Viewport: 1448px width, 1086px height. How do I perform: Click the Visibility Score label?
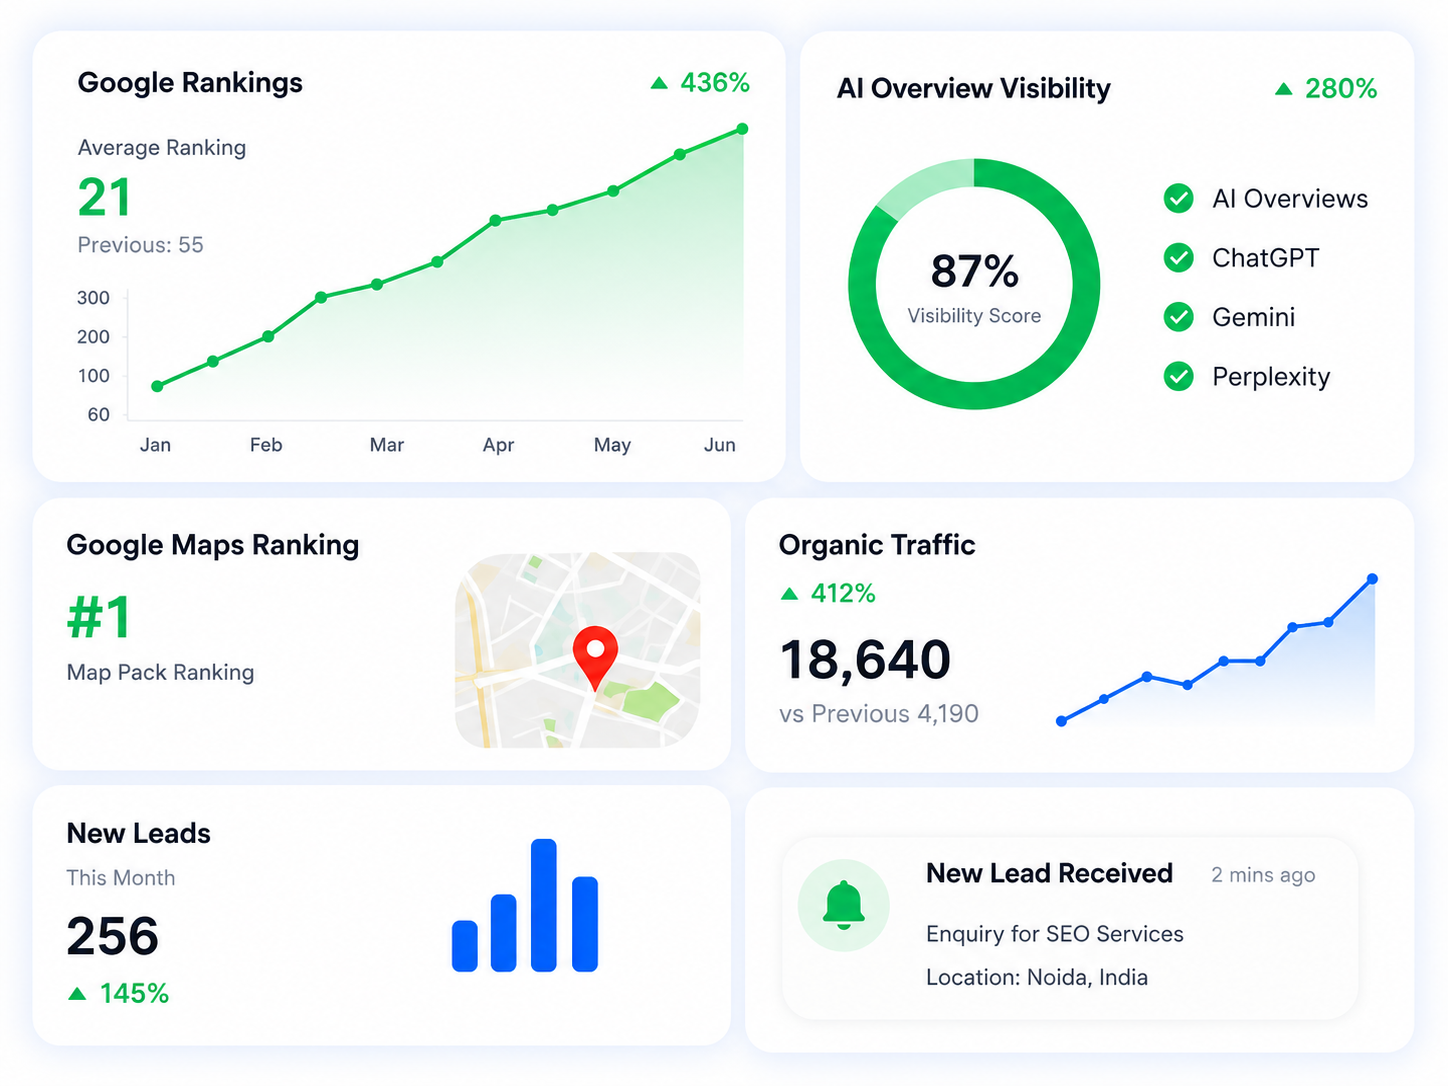point(974,316)
